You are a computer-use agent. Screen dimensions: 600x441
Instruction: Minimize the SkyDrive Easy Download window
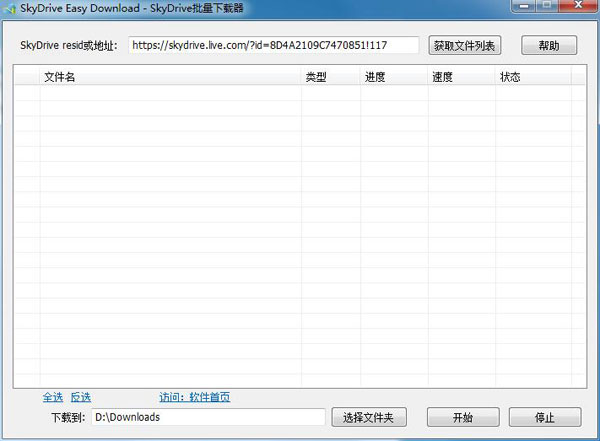(x=524, y=5)
